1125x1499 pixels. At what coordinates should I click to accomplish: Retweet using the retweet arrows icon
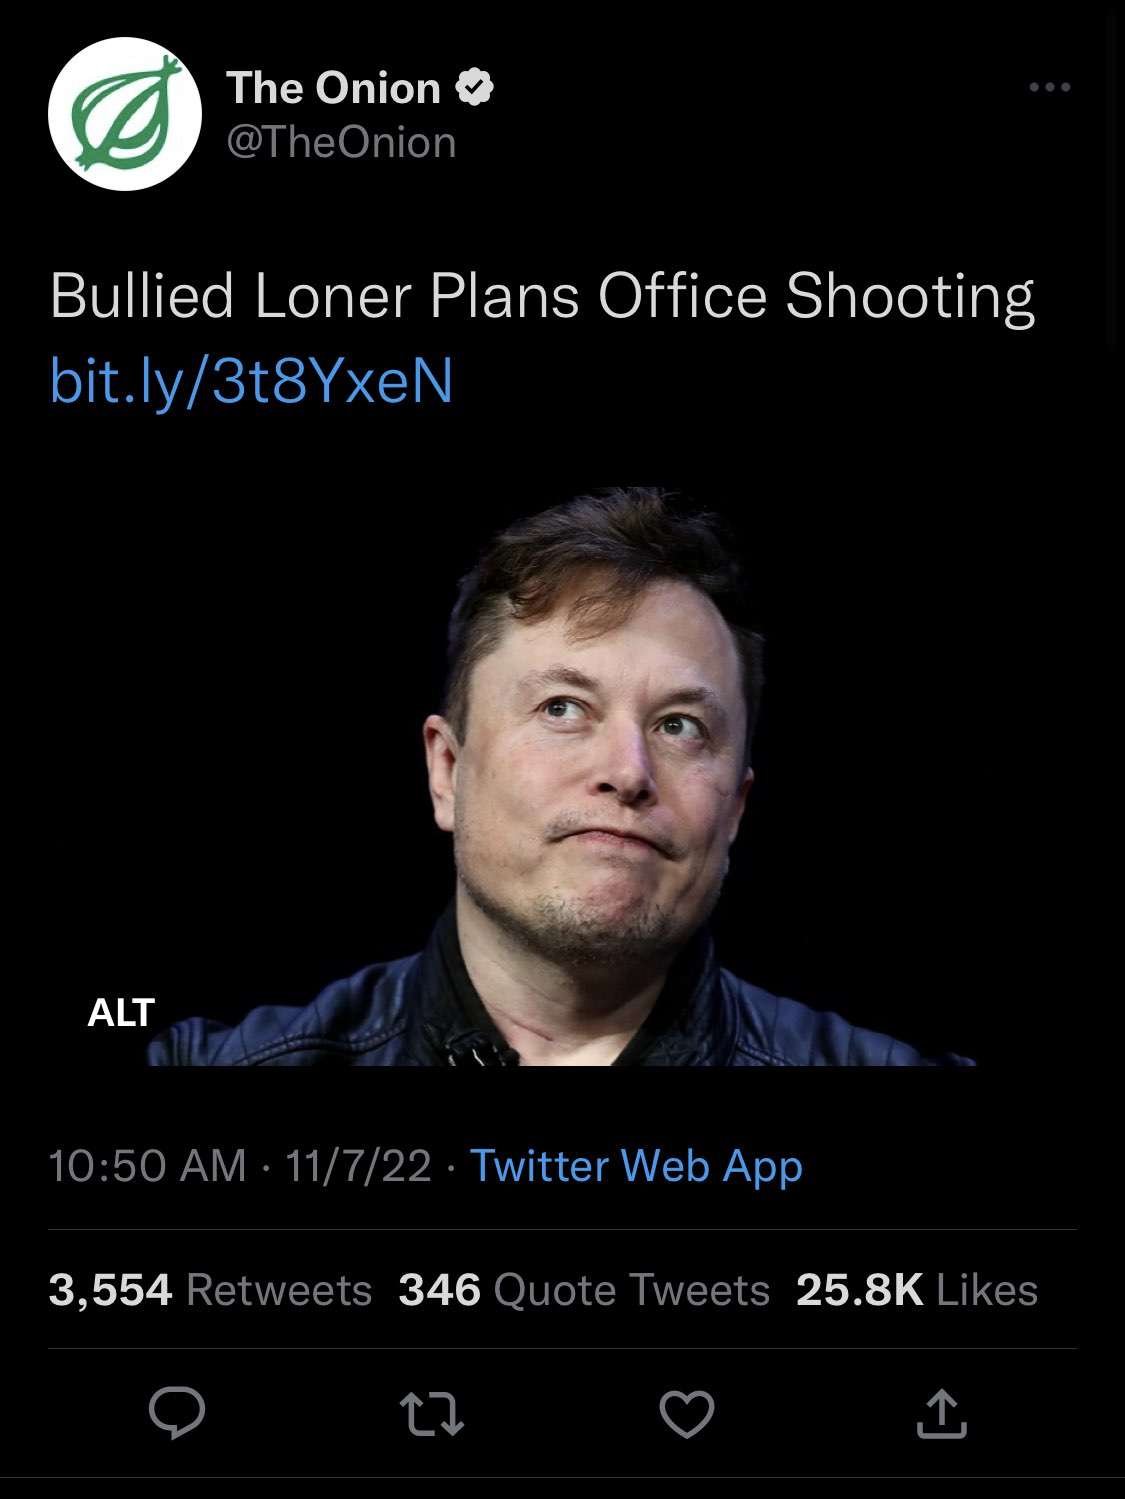pos(431,1415)
